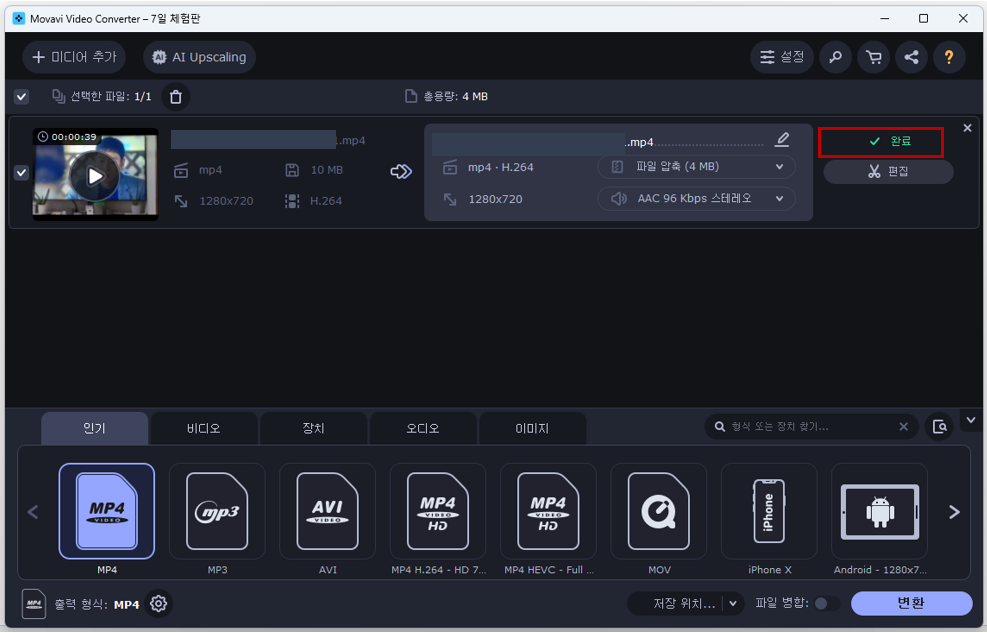Click the 변환 convert button
This screenshot has height=633, width=987.
[911, 604]
